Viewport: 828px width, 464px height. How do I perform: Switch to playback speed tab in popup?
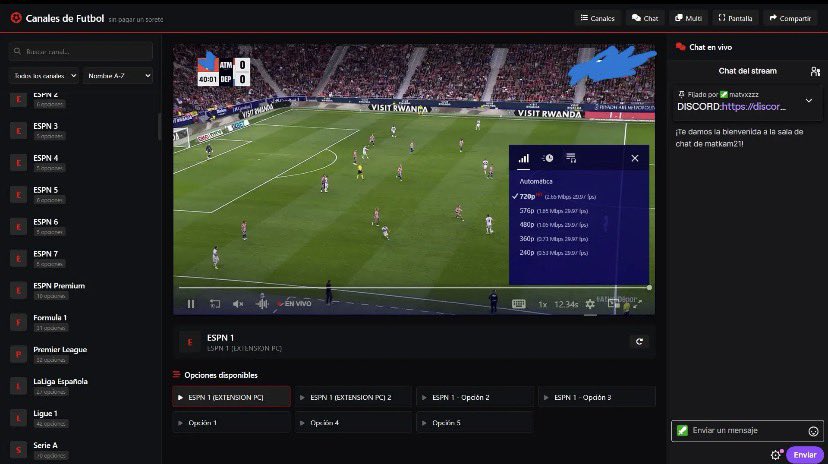[548, 158]
